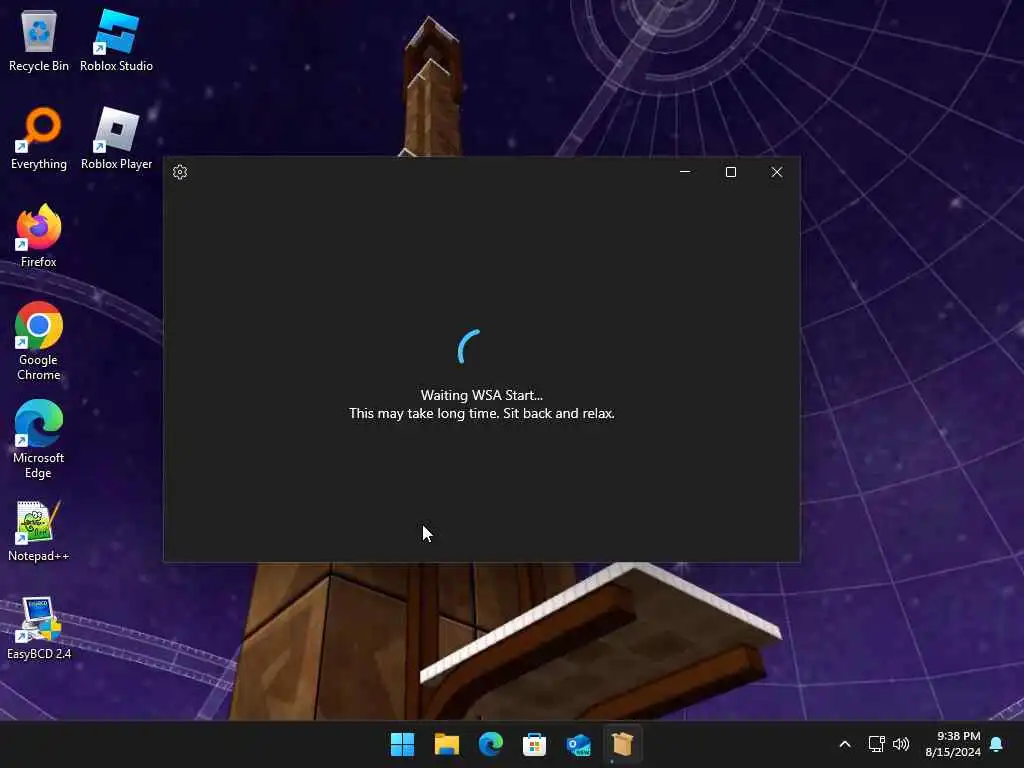Viewport: 1024px width, 768px height.
Task: Open the volume tray icon
Action: click(x=901, y=744)
